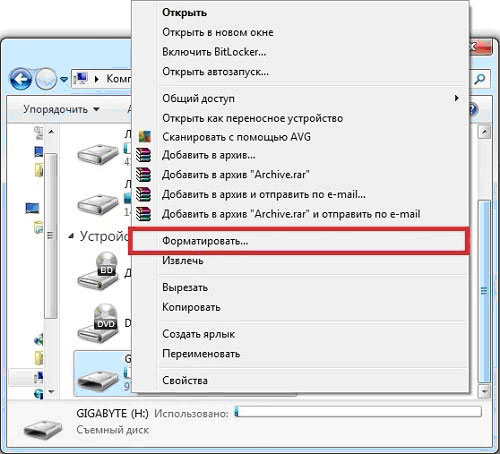This screenshot has height=454, width=500.
Task: Click the Back navigation arrow button
Action: [x=21, y=79]
